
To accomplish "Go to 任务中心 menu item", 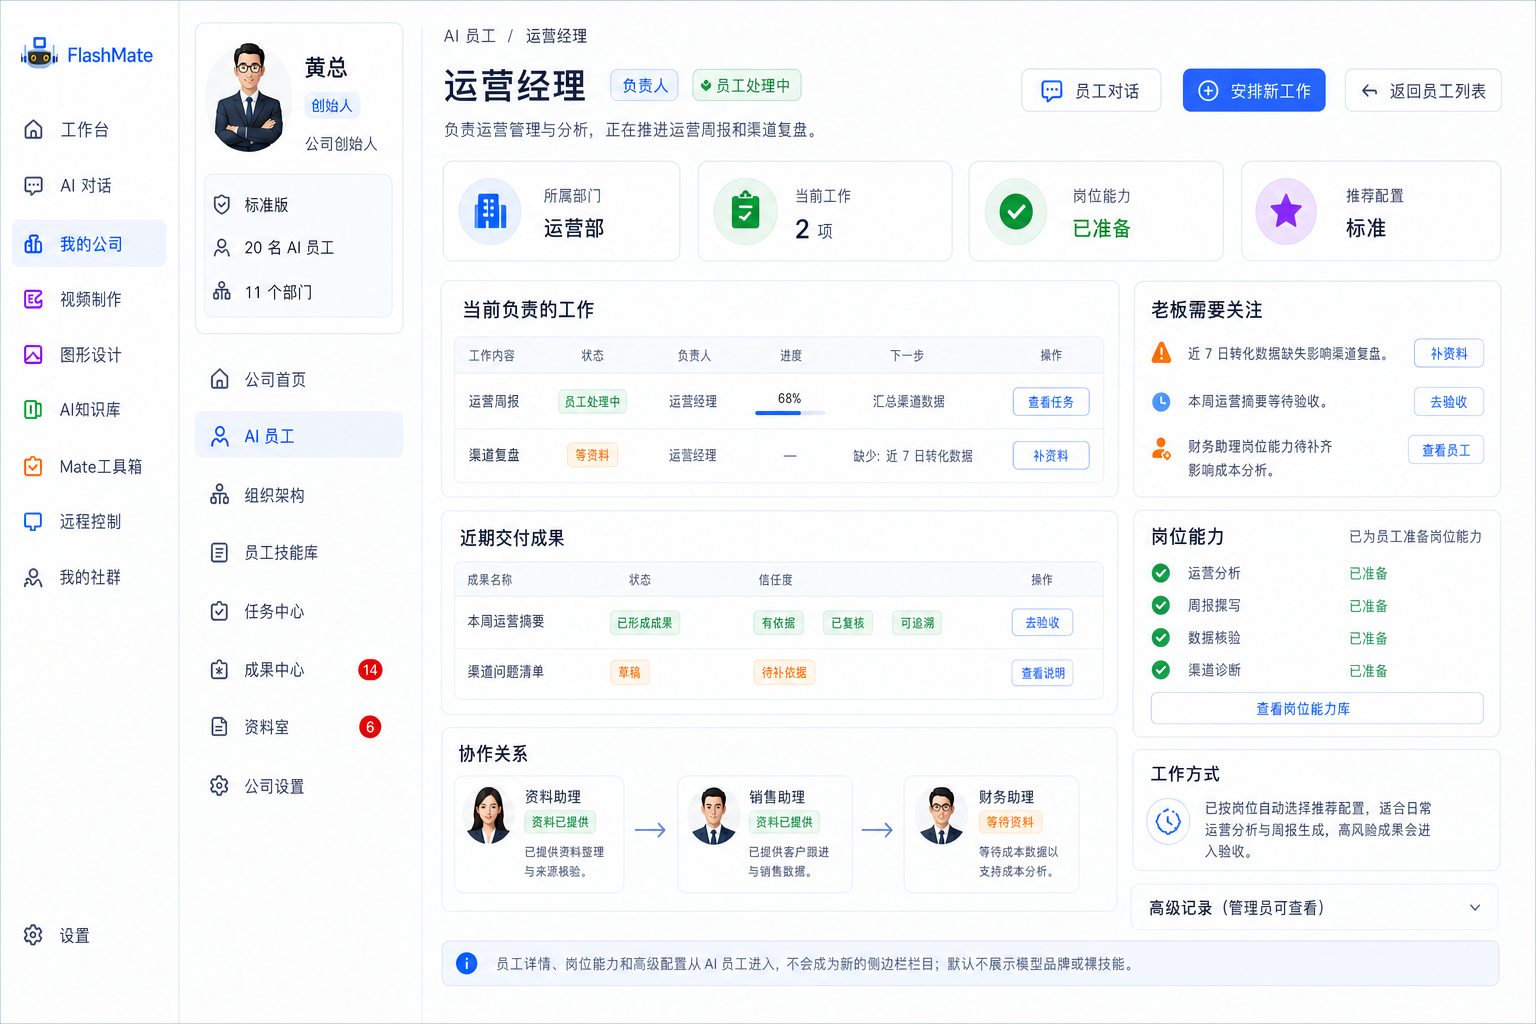I will pos(299,611).
